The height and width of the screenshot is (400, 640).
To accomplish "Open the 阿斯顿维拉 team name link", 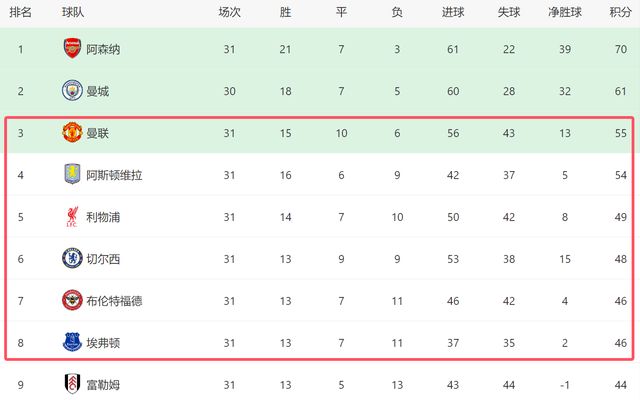I will (x=115, y=175).
